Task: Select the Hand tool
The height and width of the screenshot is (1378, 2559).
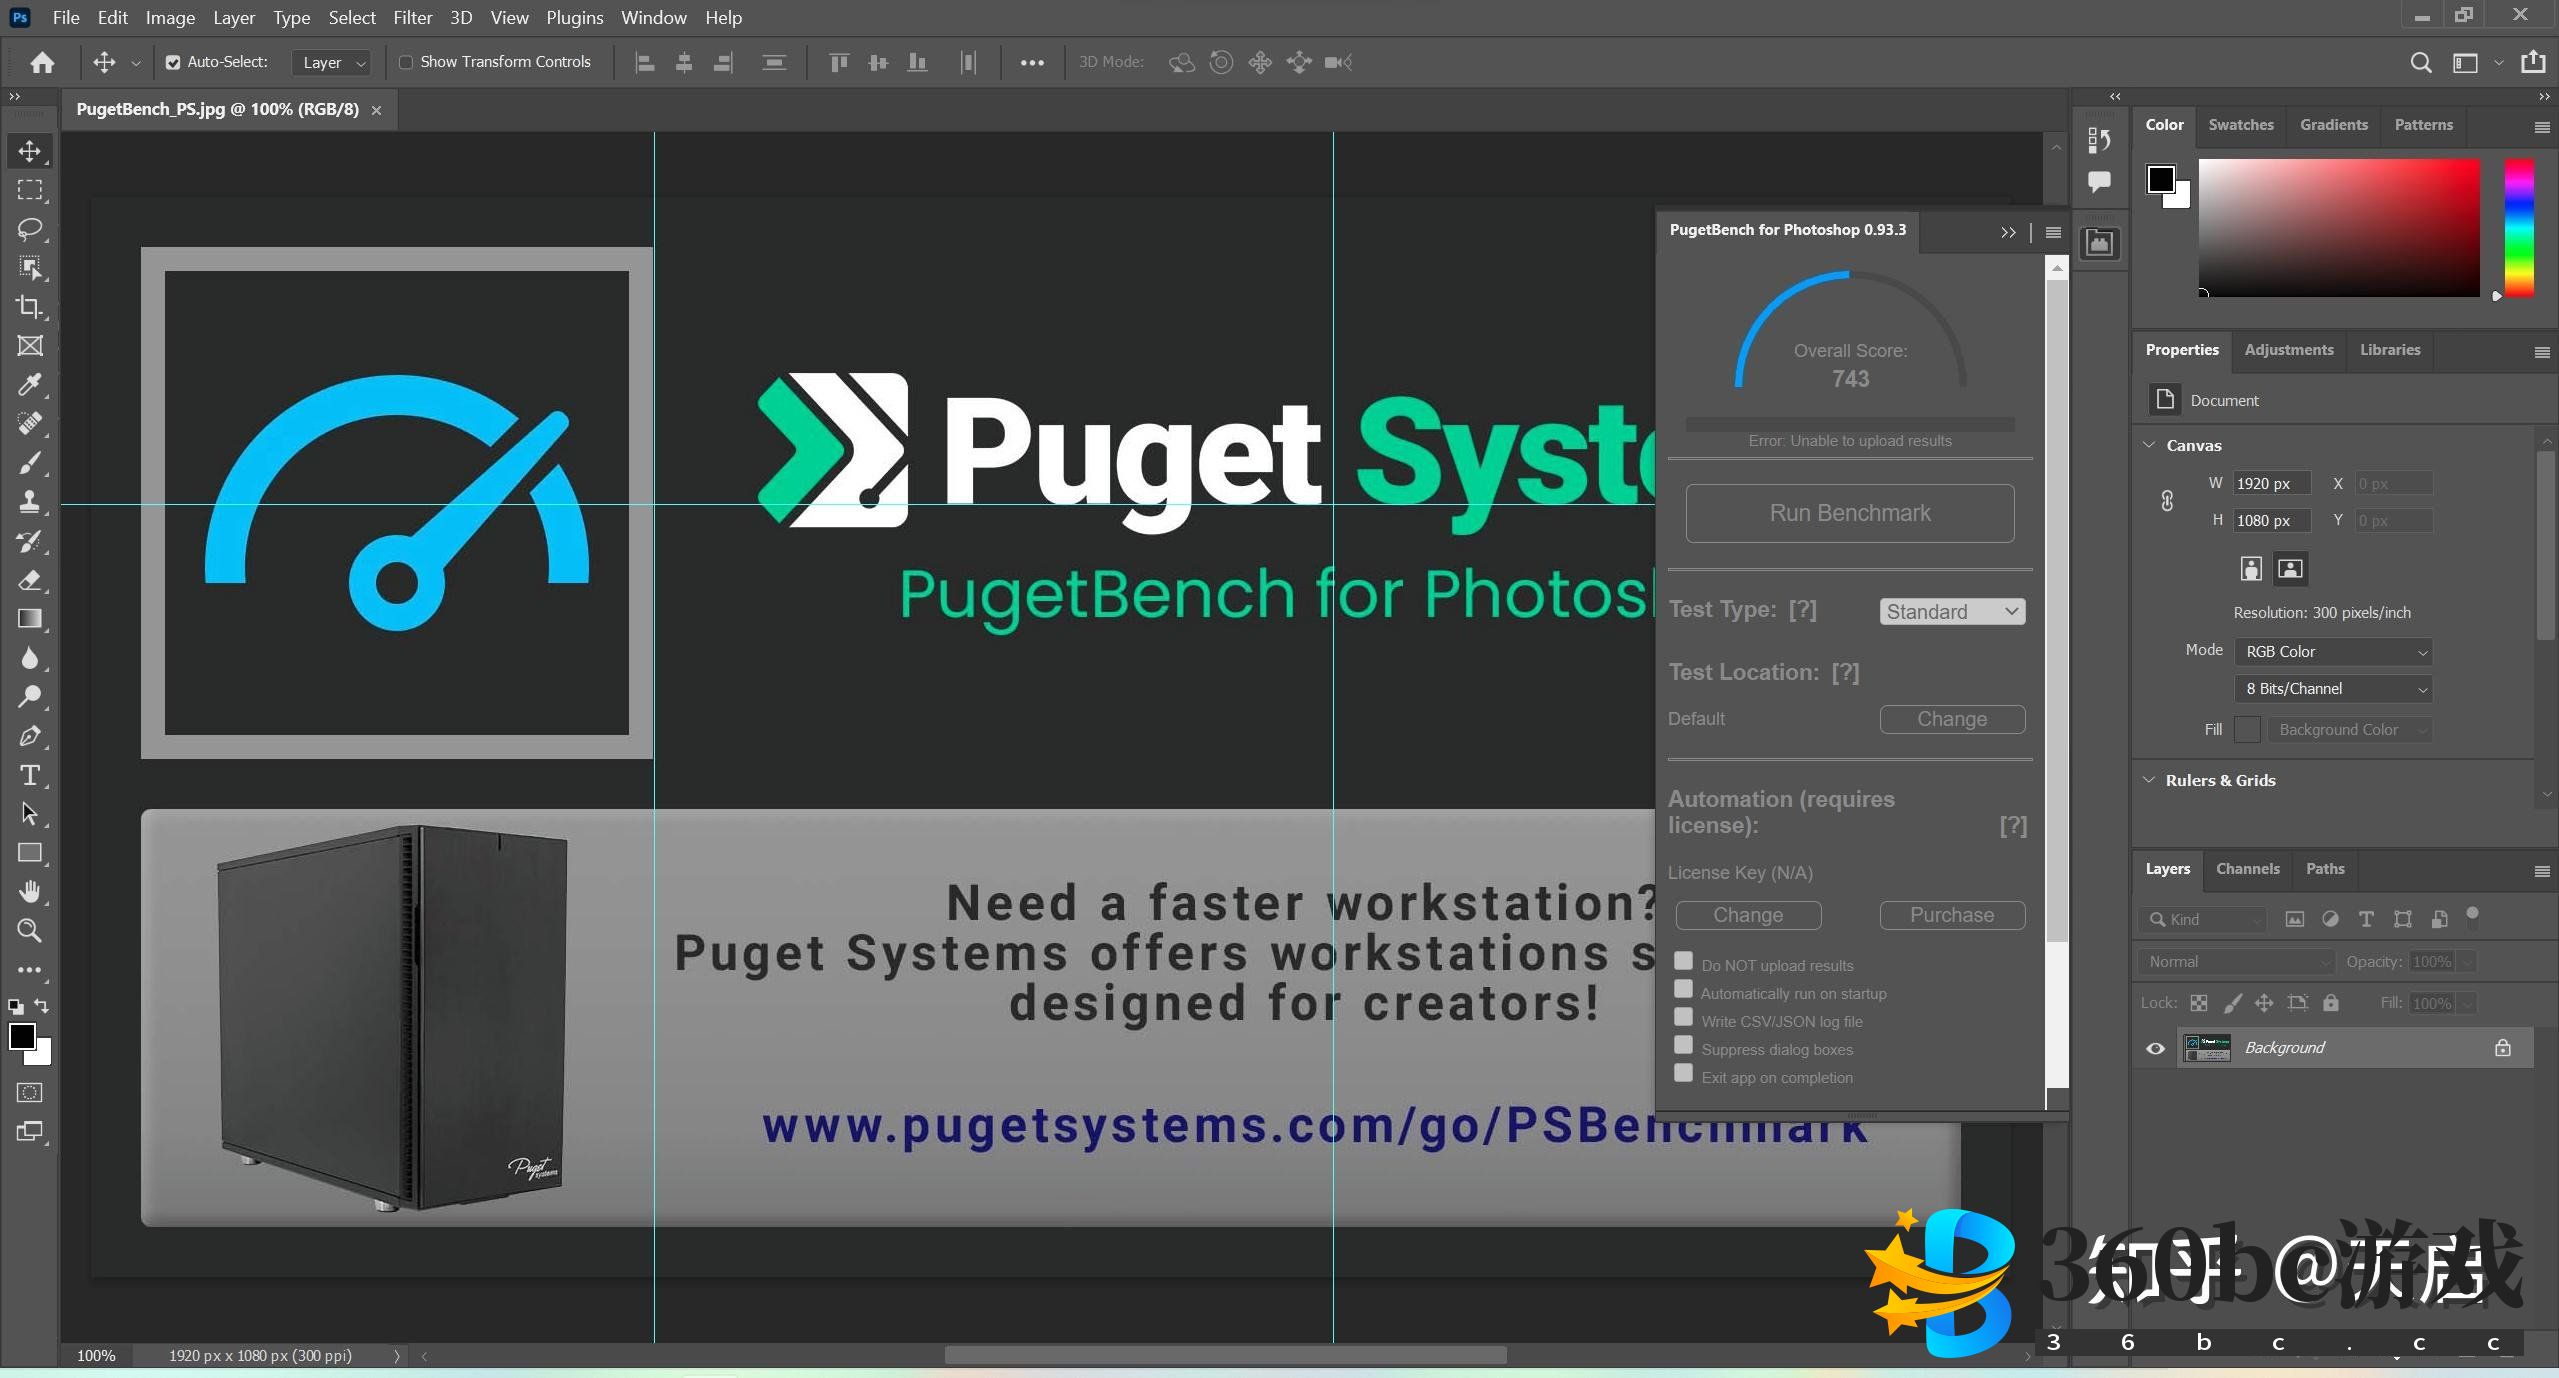Action: [29, 891]
